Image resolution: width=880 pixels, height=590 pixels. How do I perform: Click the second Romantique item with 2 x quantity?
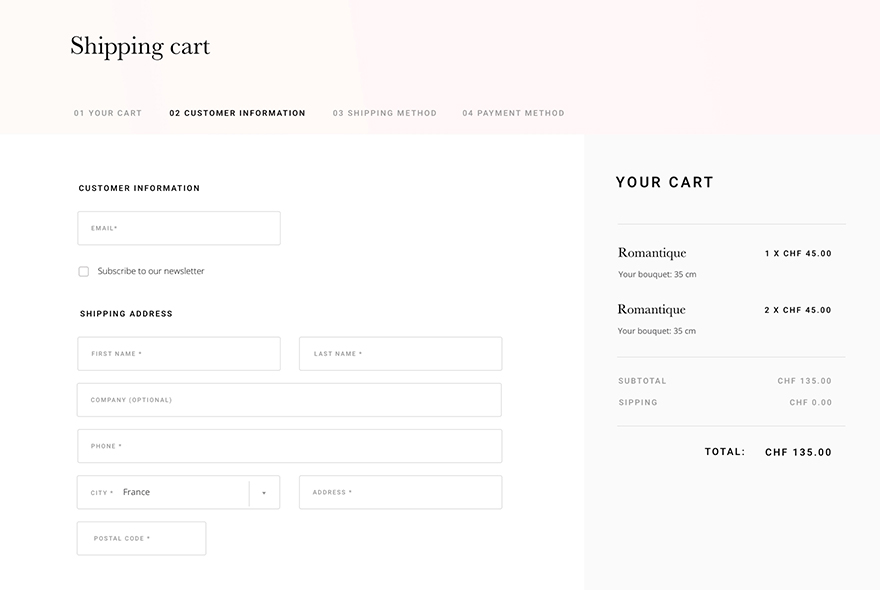pyautogui.click(x=652, y=310)
